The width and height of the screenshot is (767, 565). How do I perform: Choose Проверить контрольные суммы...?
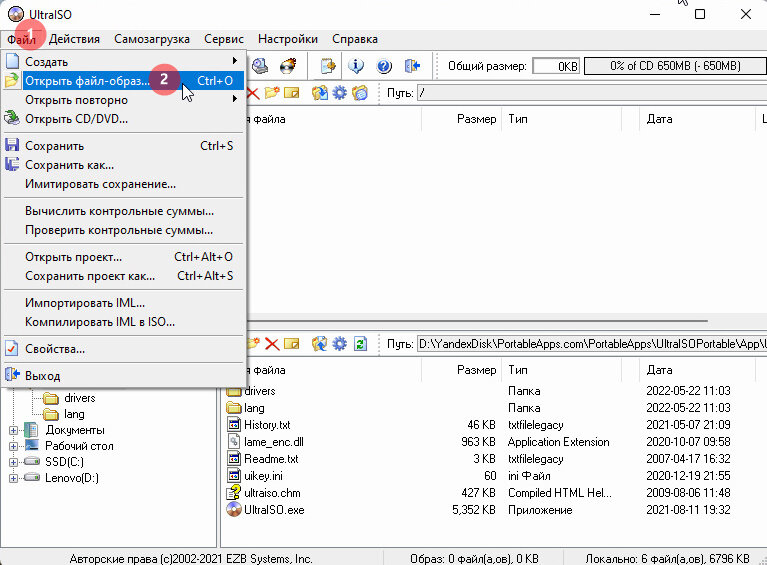coord(123,230)
